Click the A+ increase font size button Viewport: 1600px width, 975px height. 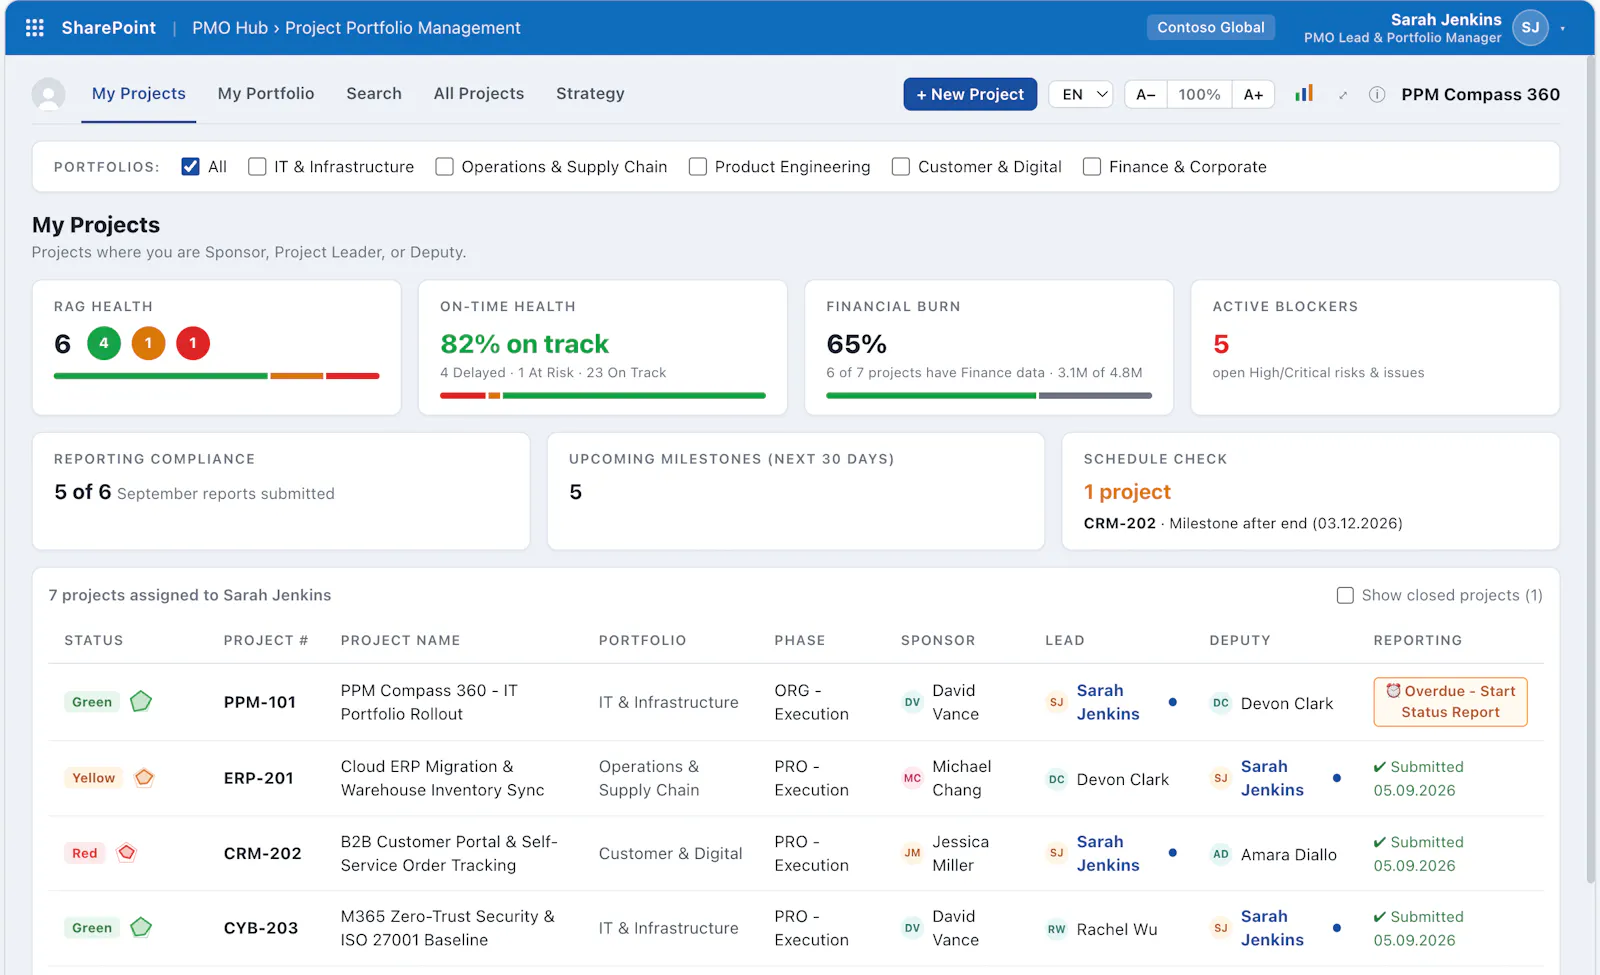(x=1253, y=94)
